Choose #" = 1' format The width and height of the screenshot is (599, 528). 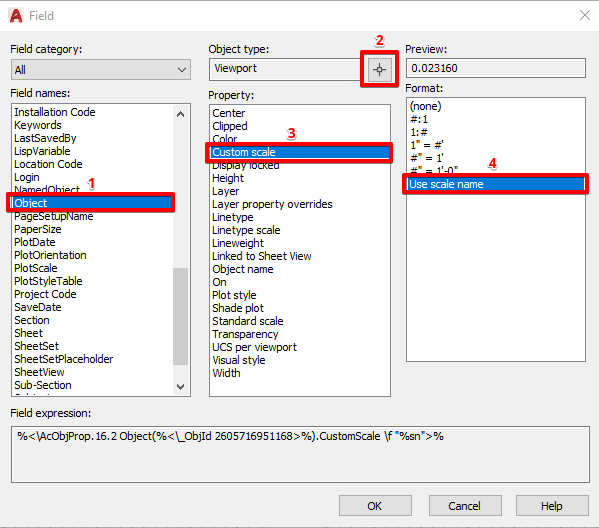(427, 158)
